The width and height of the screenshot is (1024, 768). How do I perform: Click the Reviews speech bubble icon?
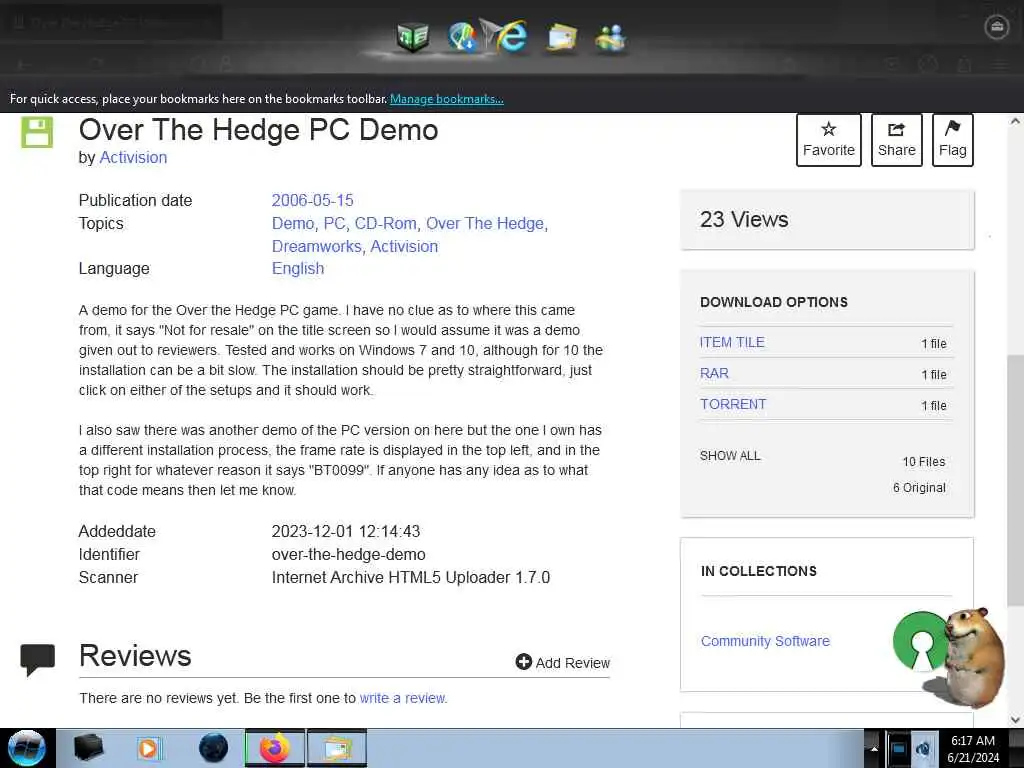coord(37,660)
